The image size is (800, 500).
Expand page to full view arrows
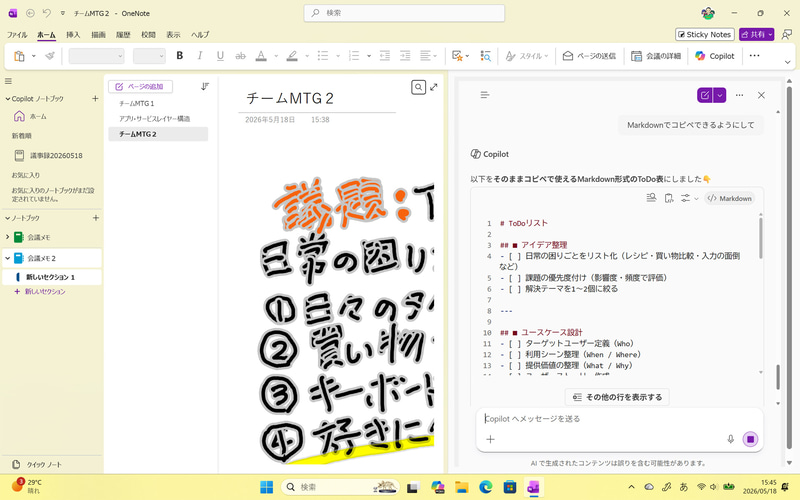click(x=434, y=87)
